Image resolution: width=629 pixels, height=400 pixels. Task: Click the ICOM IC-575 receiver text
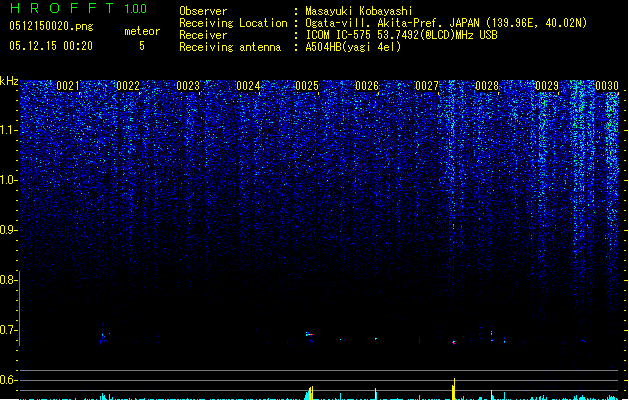click(x=401, y=35)
